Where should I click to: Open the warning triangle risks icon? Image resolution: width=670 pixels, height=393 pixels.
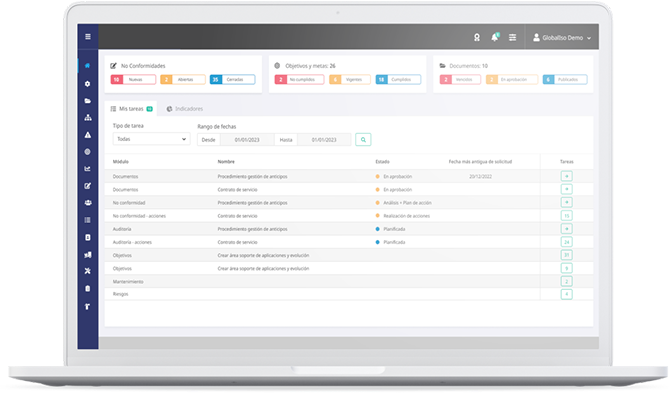pos(88,135)
